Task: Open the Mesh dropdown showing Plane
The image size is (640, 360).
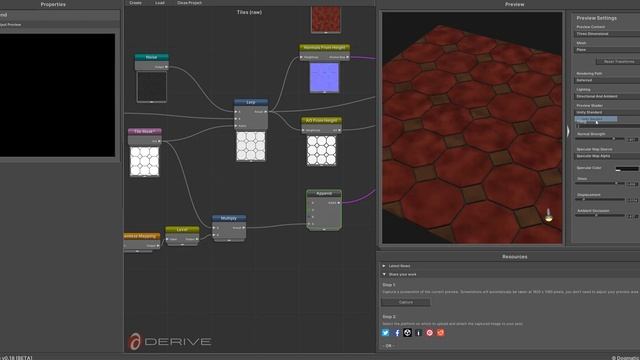Action: [607, 50]
